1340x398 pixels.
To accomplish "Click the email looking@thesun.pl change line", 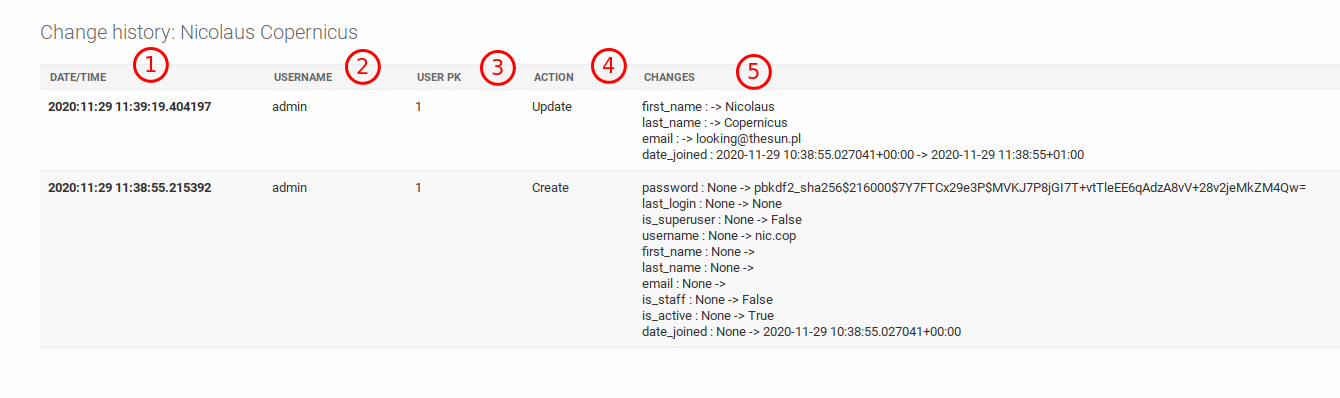I will click(x=722, y=138).
